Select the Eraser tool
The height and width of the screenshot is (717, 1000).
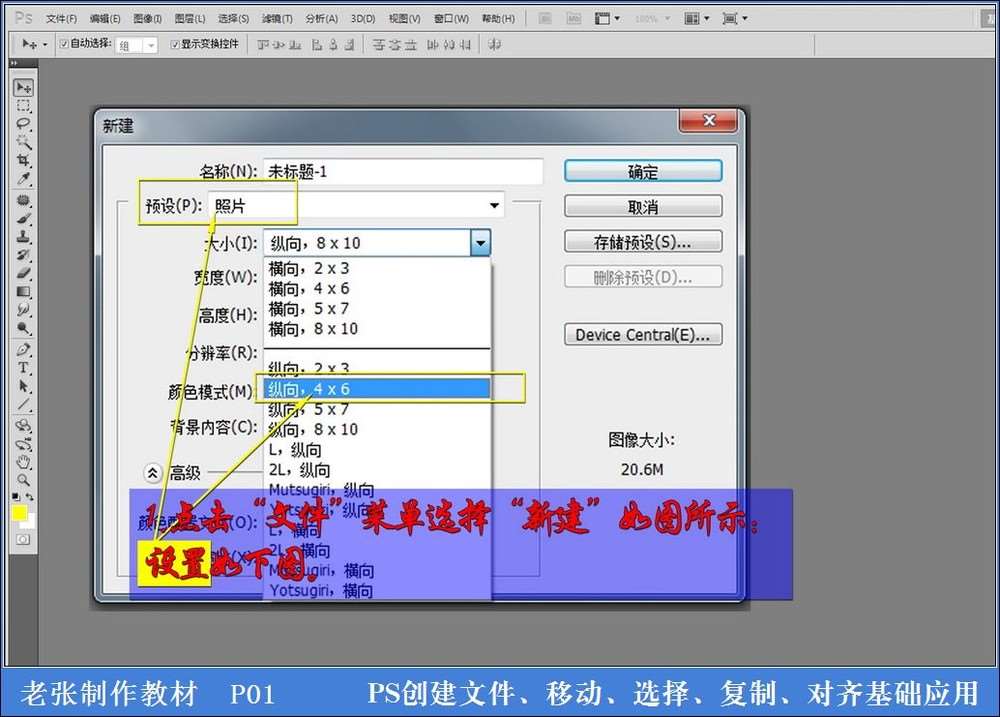[x=24, y=273]
